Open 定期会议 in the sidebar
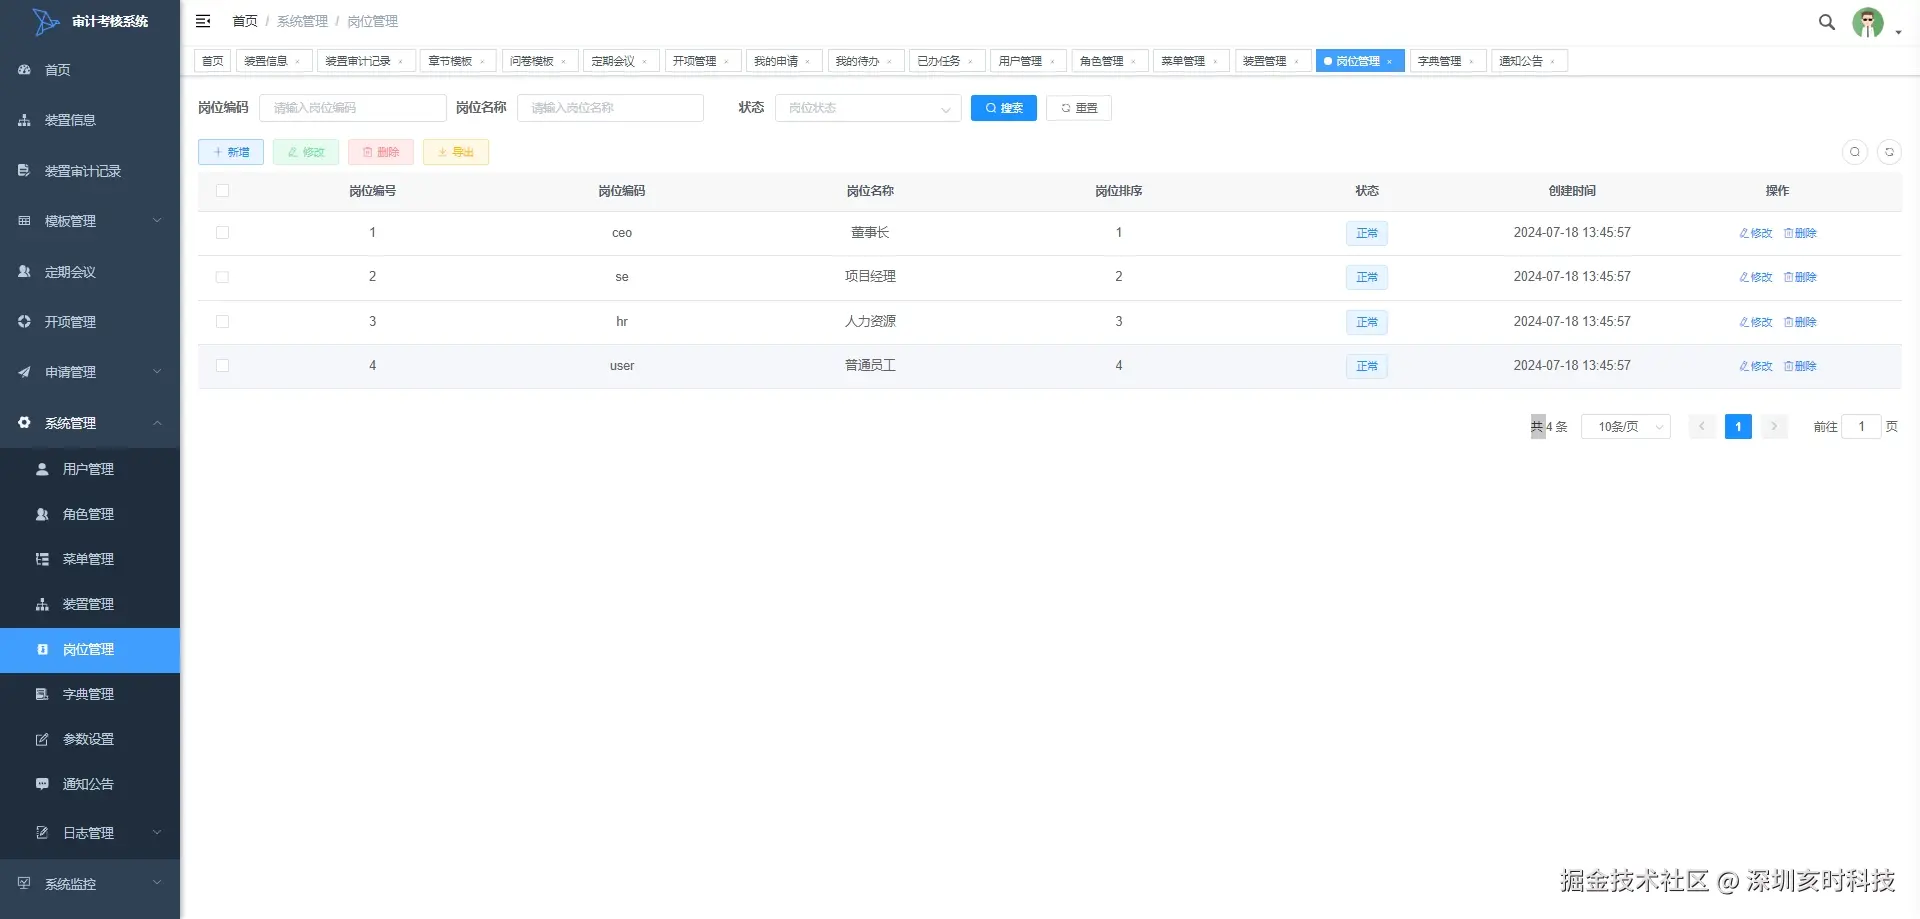The width and height of the screenshot is (1920, 919). [90, 272]
